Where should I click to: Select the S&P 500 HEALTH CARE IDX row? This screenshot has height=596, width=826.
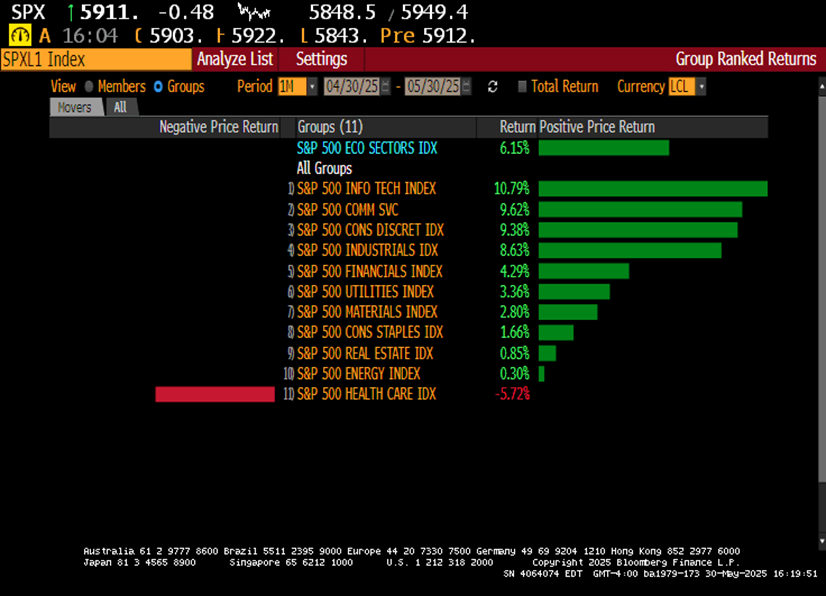coord(367,394)
